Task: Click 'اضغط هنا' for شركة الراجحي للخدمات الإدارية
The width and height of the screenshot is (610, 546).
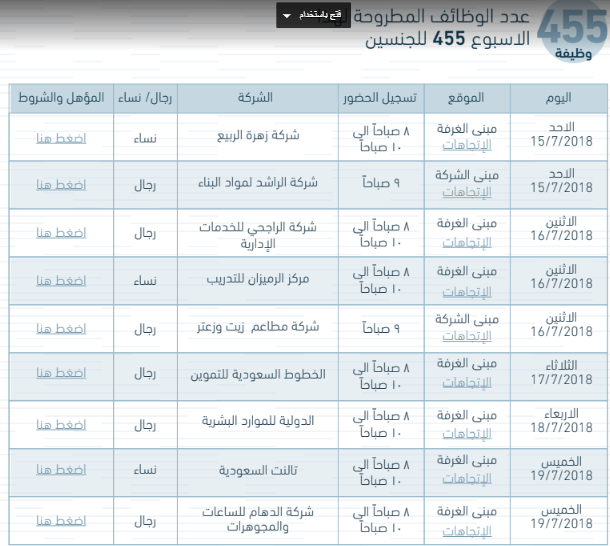Action: pos(61,233)
